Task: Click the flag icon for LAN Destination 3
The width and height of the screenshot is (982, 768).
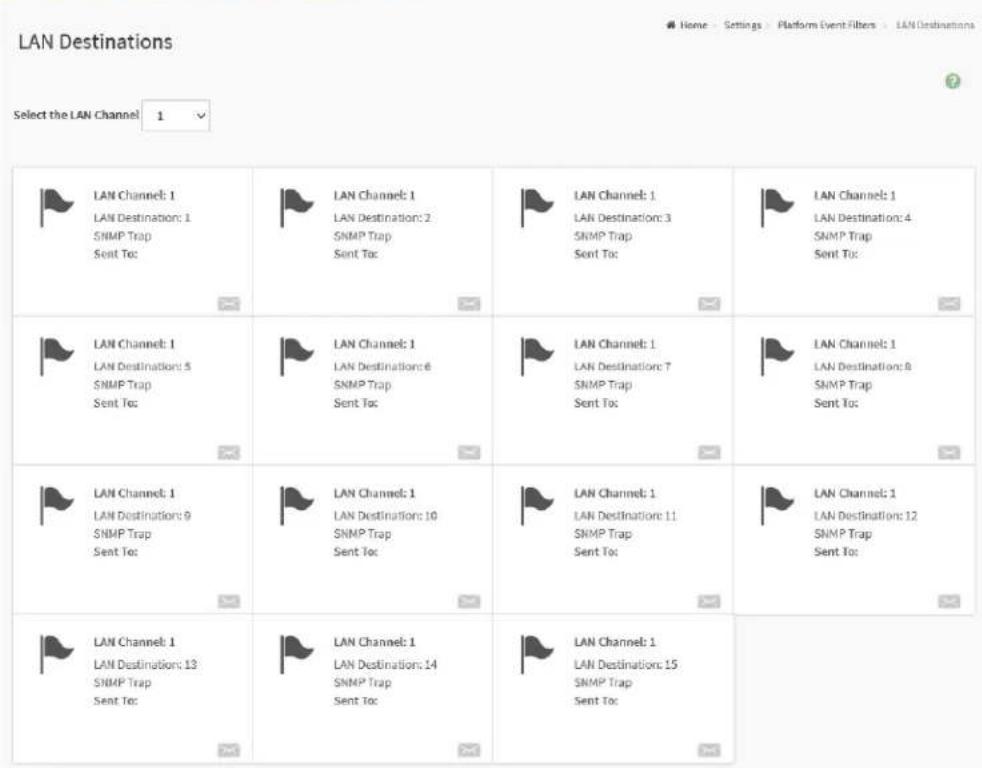Action: click(x=537, y=207)
